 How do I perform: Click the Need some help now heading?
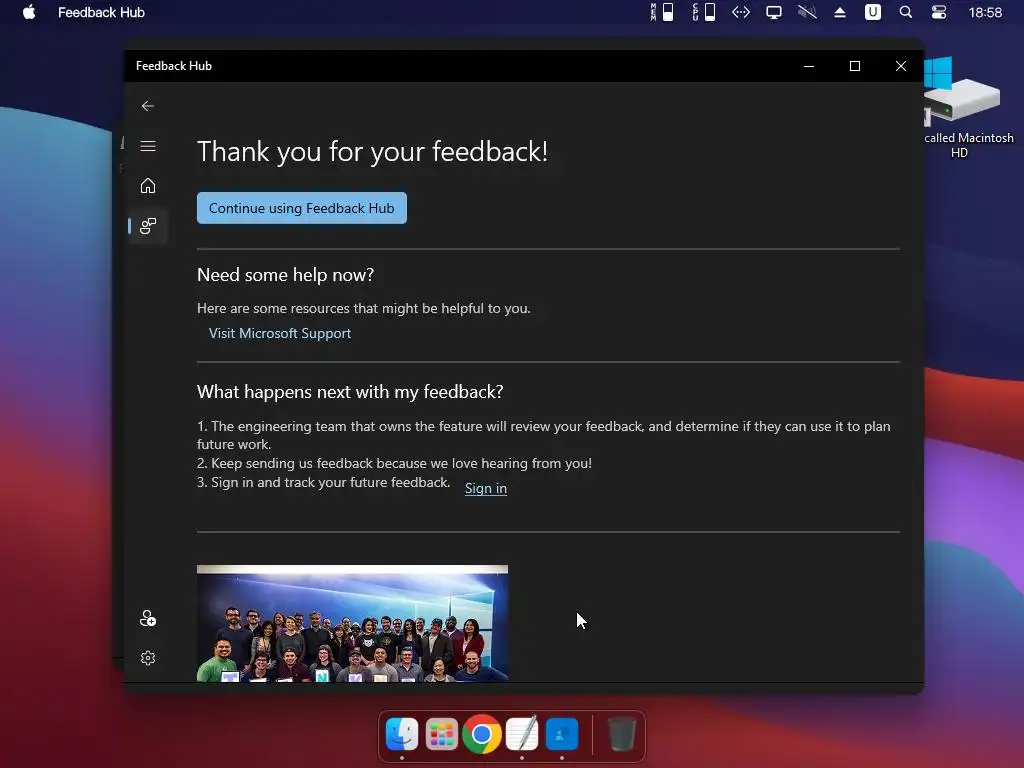tap(285, 275)
